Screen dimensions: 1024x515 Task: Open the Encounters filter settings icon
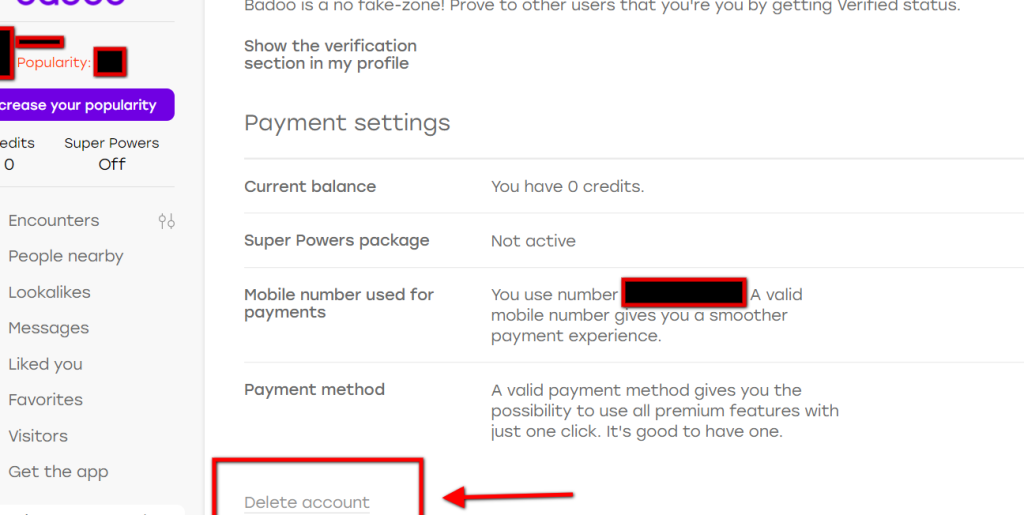[x=166, y=221]
